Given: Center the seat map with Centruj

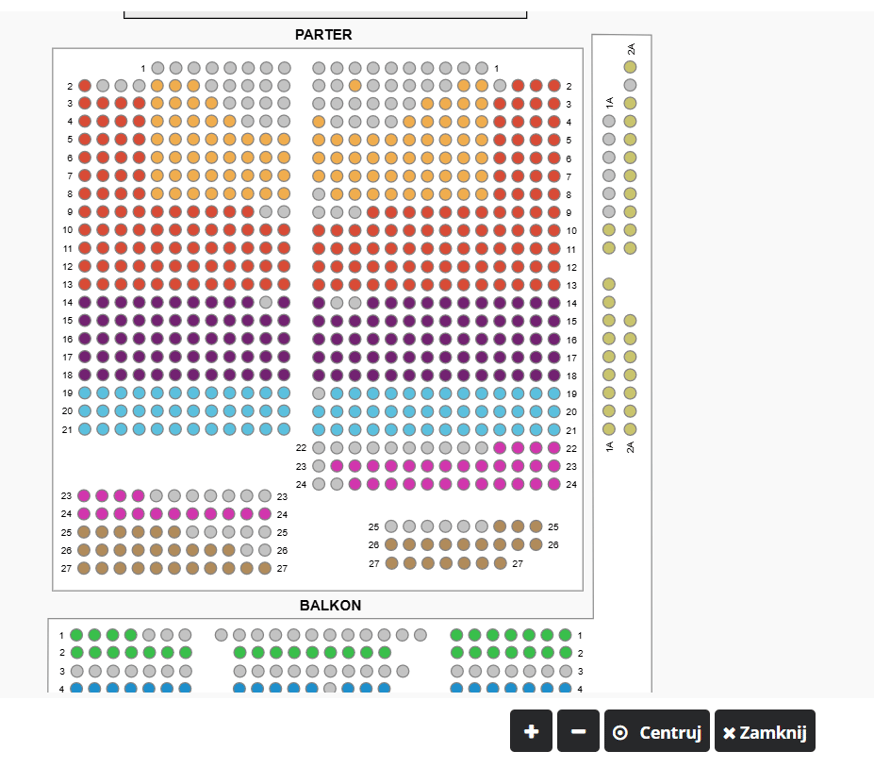Looking at the screenshot, I should pos(658,731).
